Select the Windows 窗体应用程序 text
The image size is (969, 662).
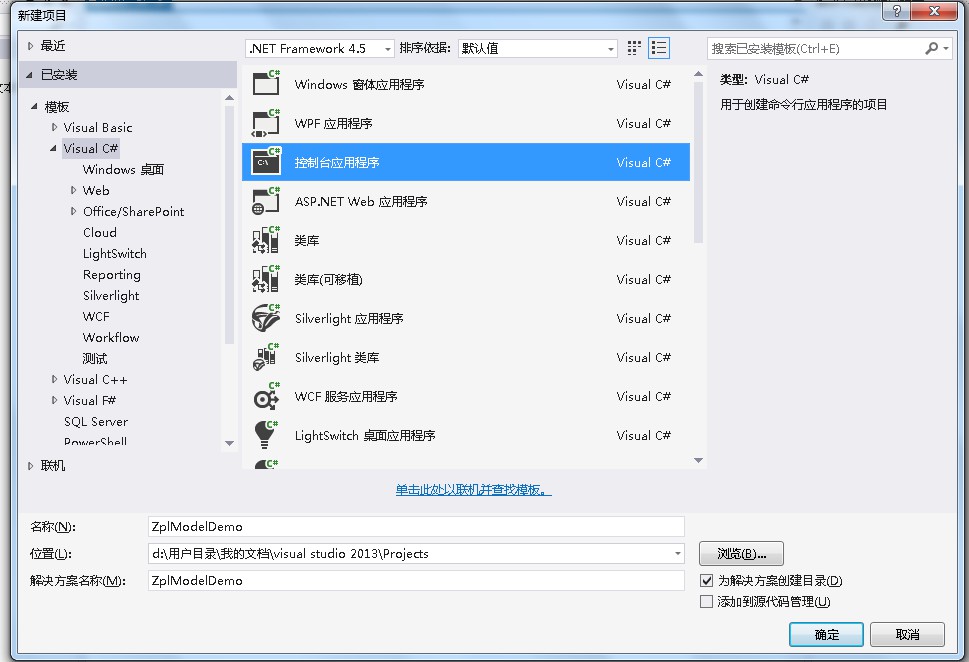pyautogui.click(x=359, y=84)
